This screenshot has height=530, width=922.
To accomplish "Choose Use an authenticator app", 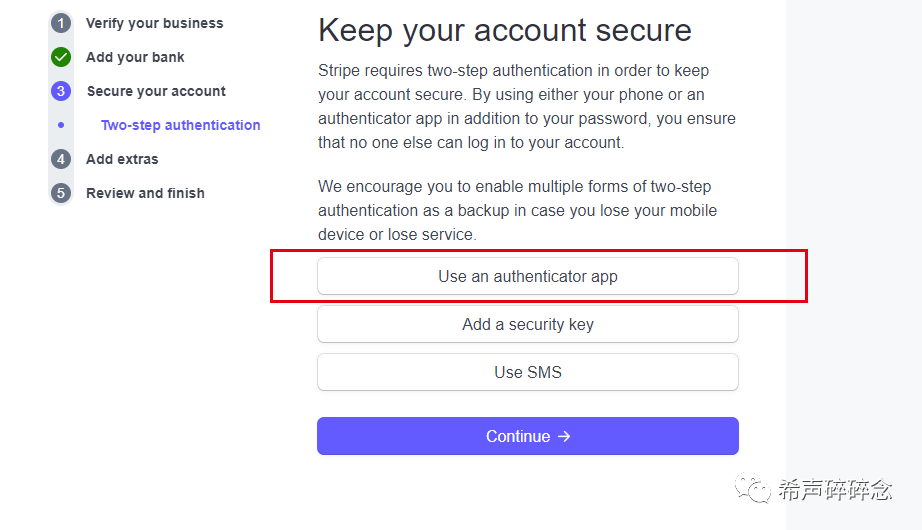I will pos(528,276).
